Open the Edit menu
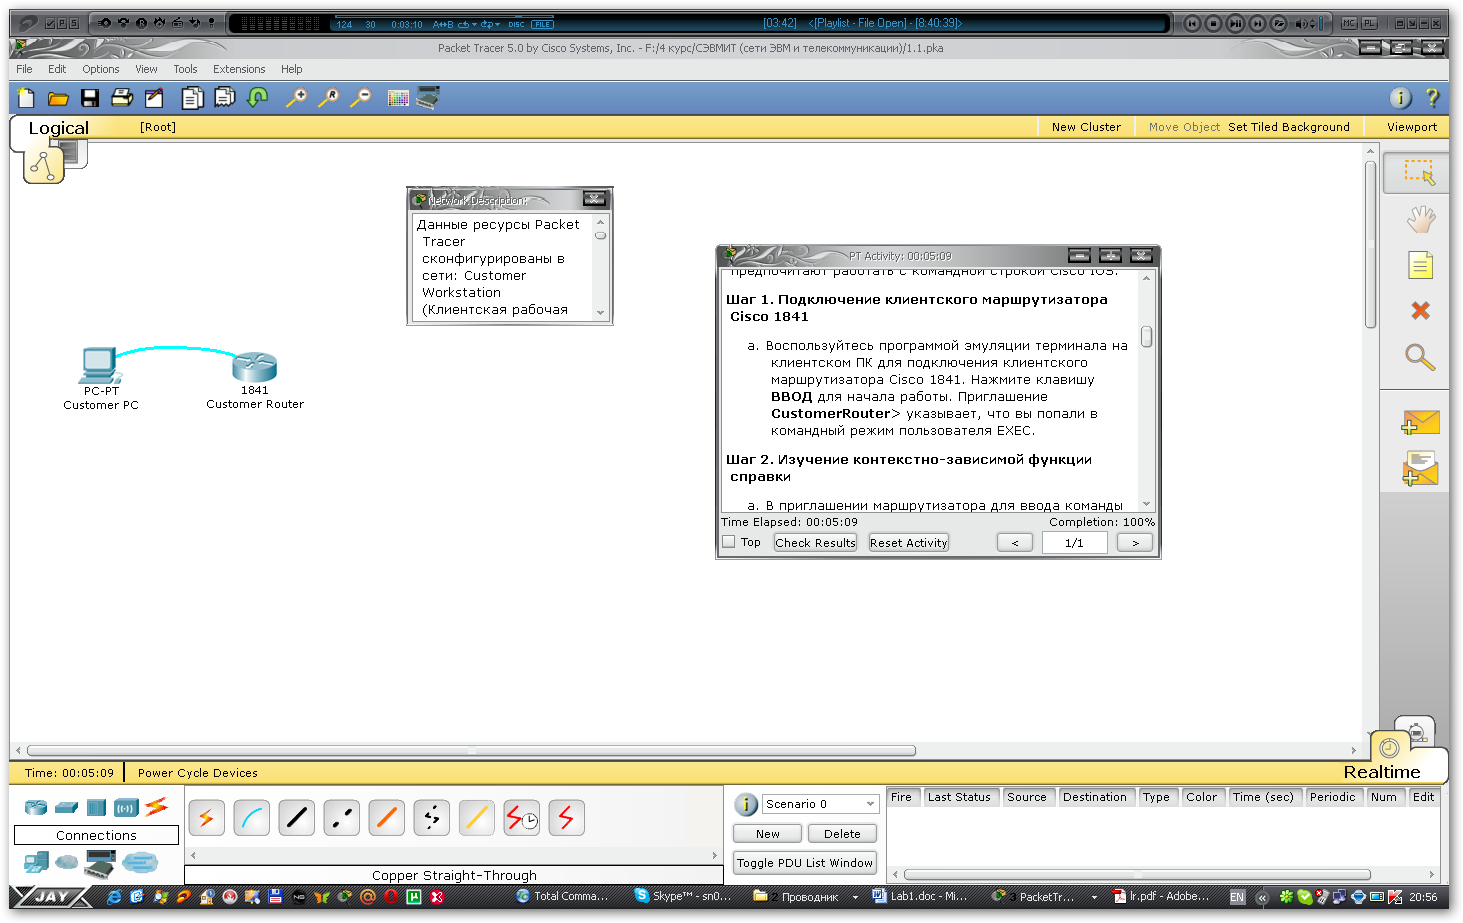Viewport: 1463px width, 923px height. pyautogui.click(x=57, y=69)
